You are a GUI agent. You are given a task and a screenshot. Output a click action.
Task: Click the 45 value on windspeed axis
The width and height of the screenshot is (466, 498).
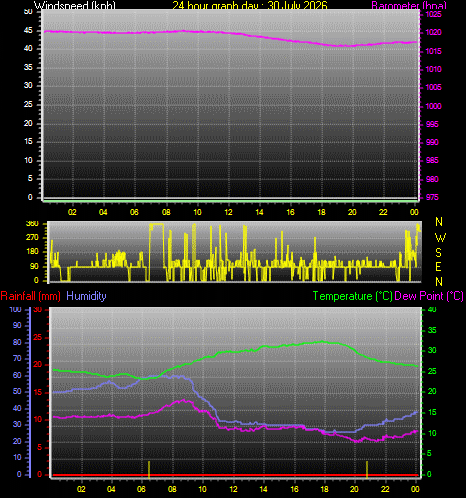pos(28,30)
